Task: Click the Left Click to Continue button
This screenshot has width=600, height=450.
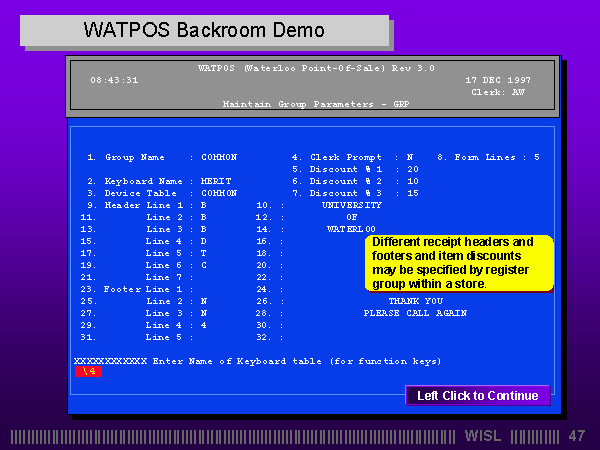Action: click(x=477, y=396)
